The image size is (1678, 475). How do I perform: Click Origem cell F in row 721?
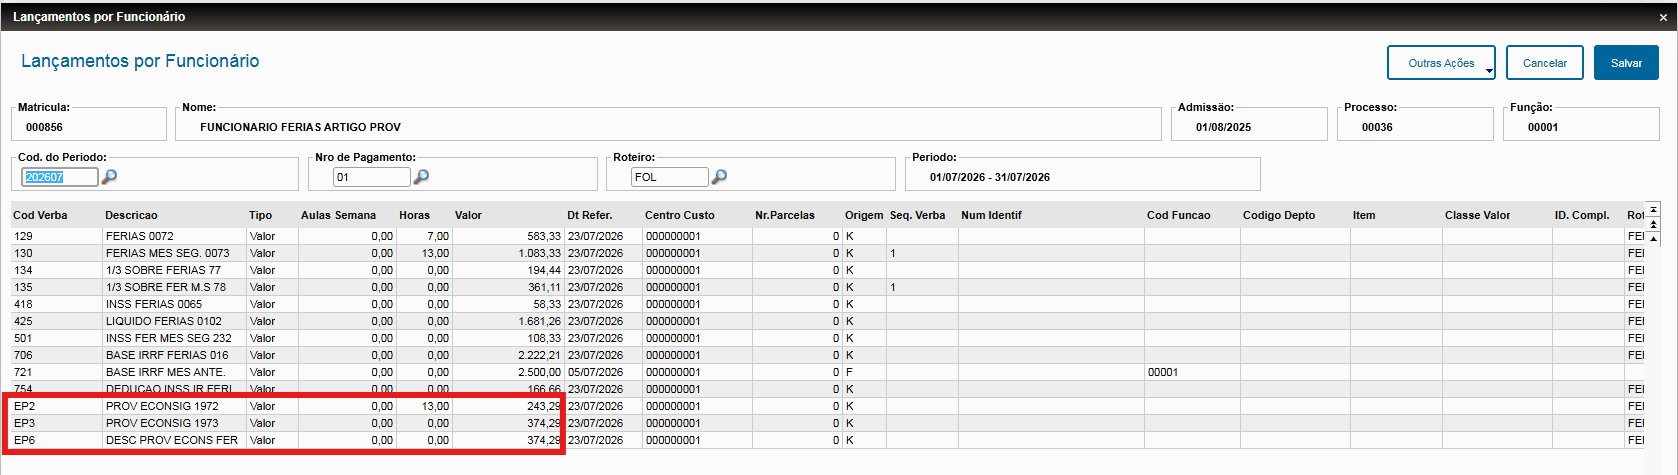[x=864, y=372]
